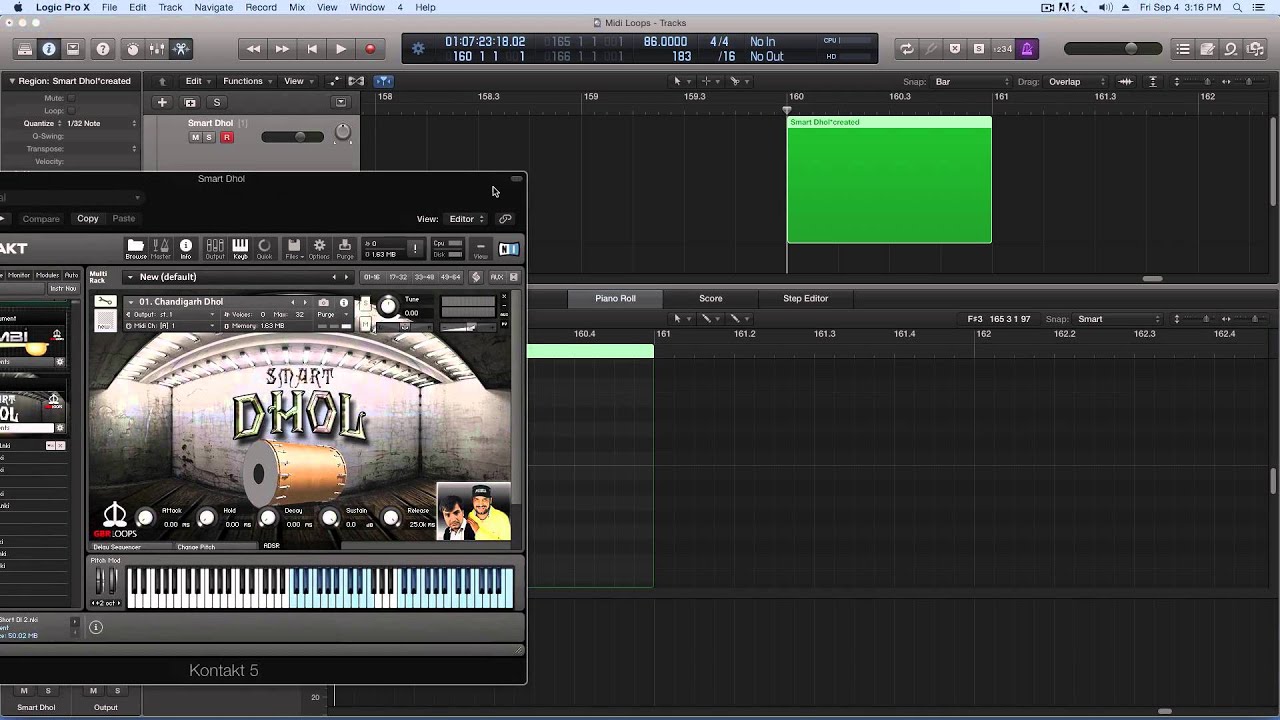
Task: Open the List Editors icon
Action: [1183, 49]
